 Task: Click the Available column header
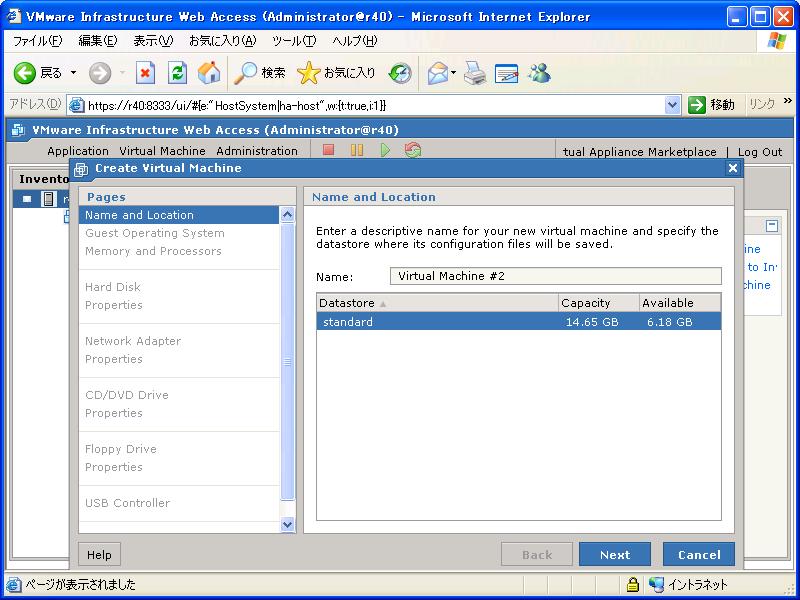pos(680,303)
